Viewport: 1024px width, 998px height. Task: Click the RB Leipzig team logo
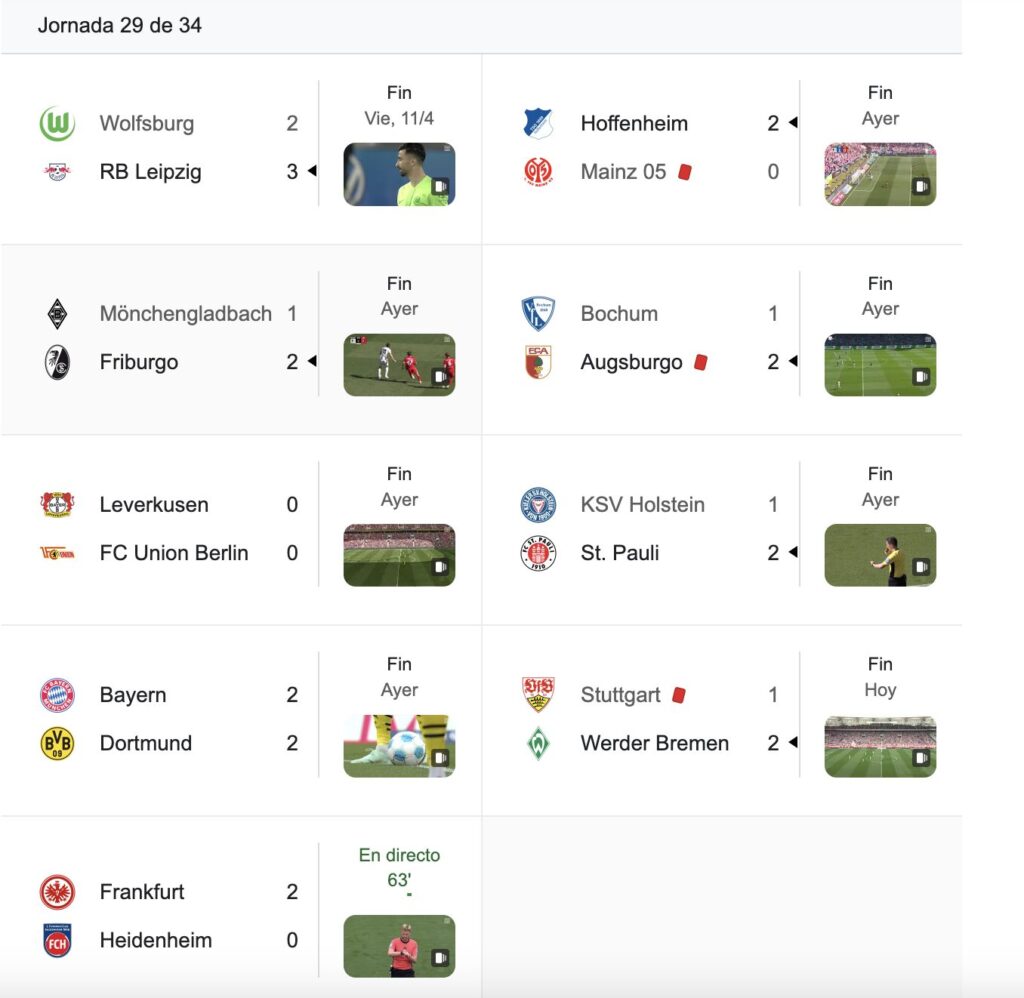click(57, 172)
